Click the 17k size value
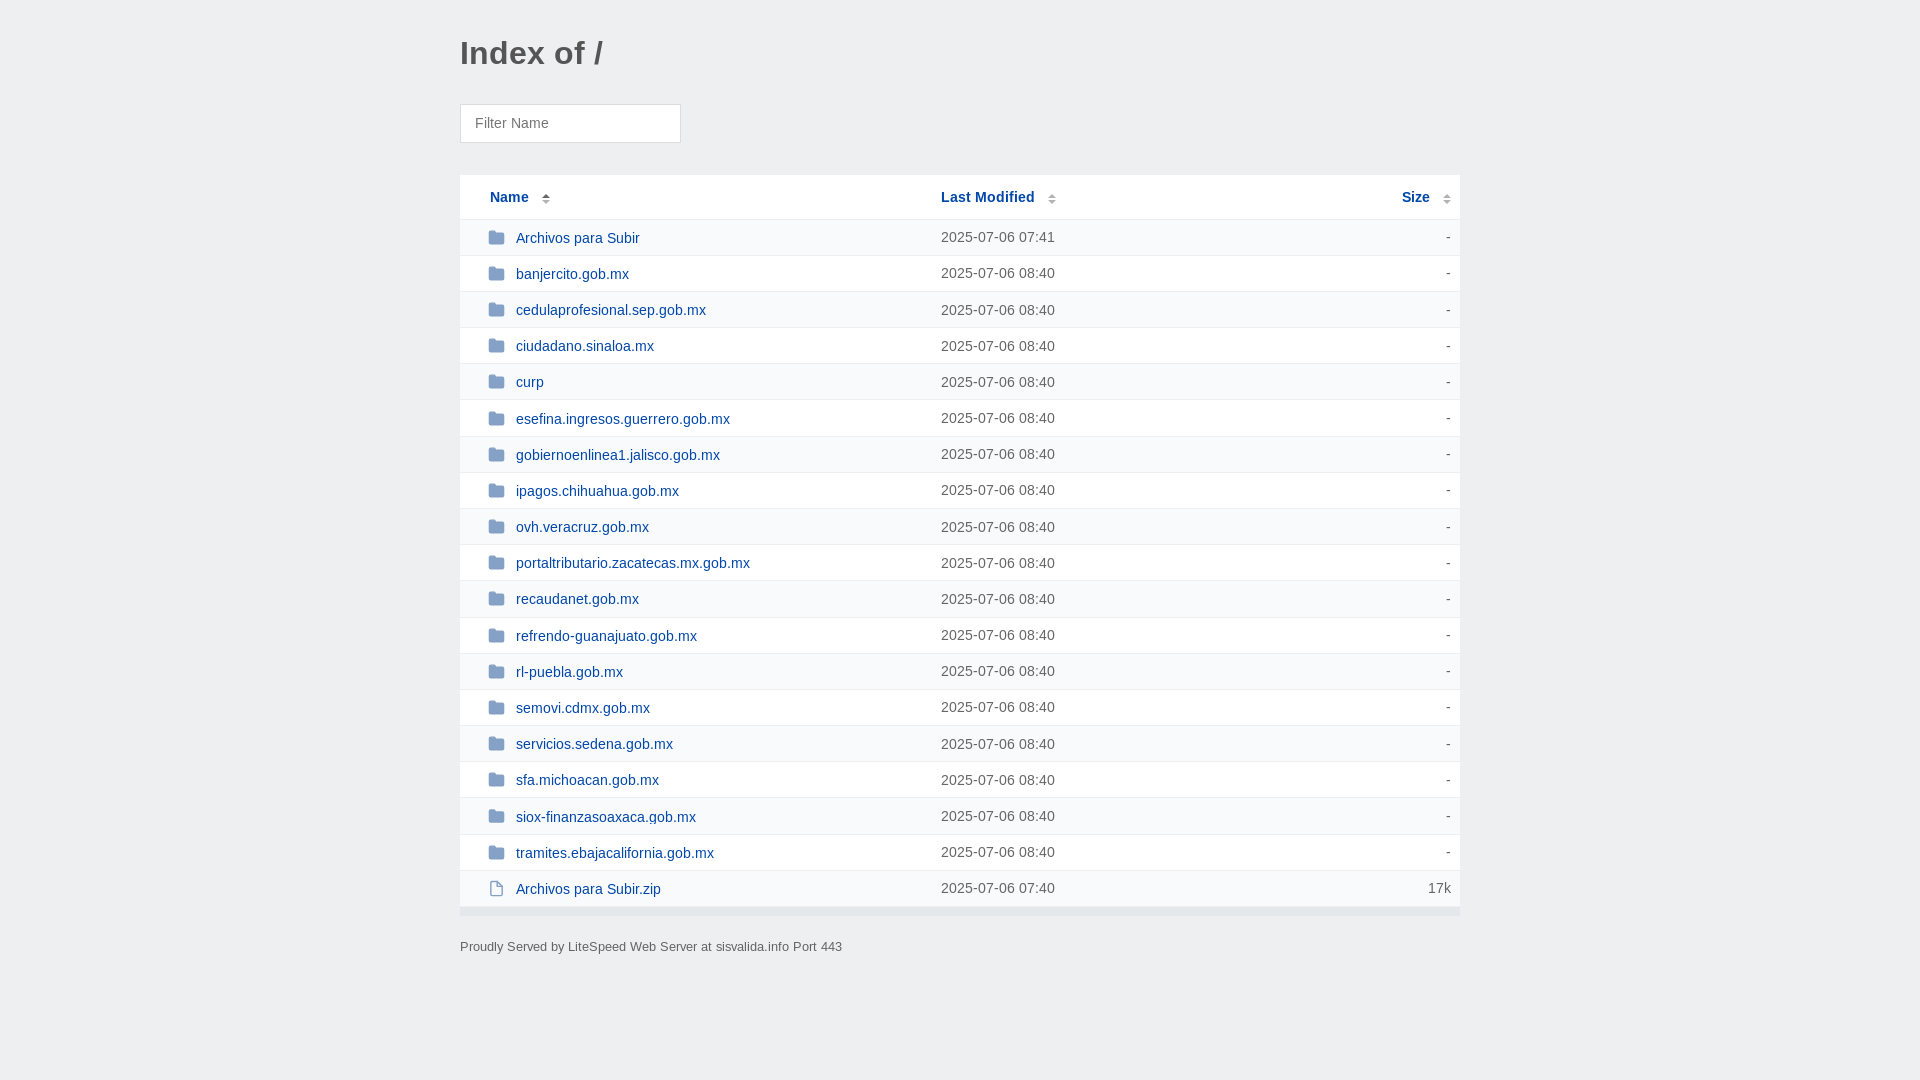The image size is (1920, 1080). tap(1439, 888)
